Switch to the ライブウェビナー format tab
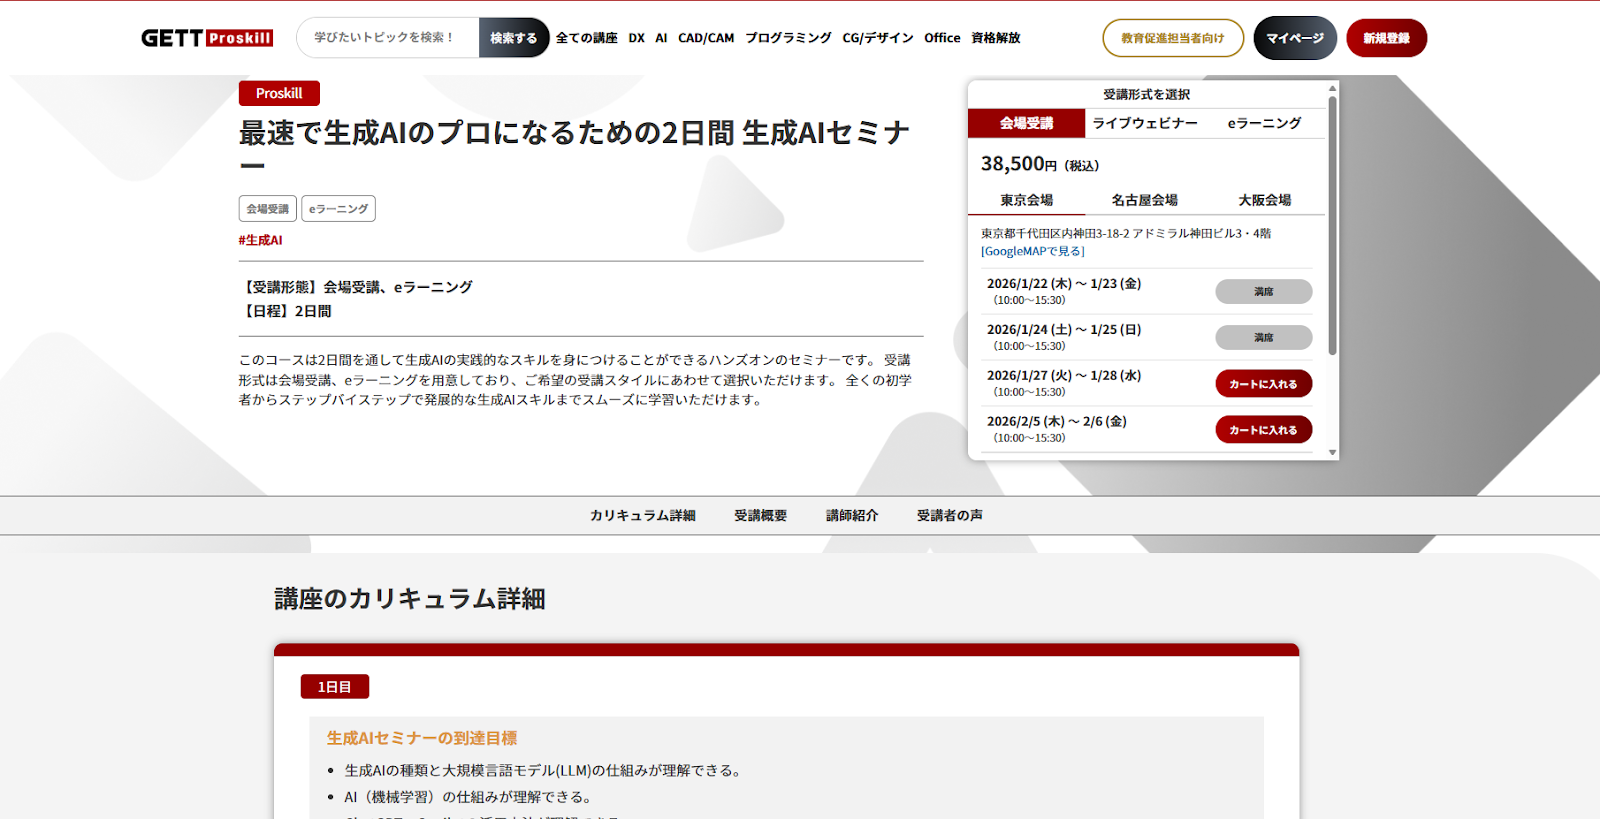Screen dimensions: 1600x819 pos(1144,123)
